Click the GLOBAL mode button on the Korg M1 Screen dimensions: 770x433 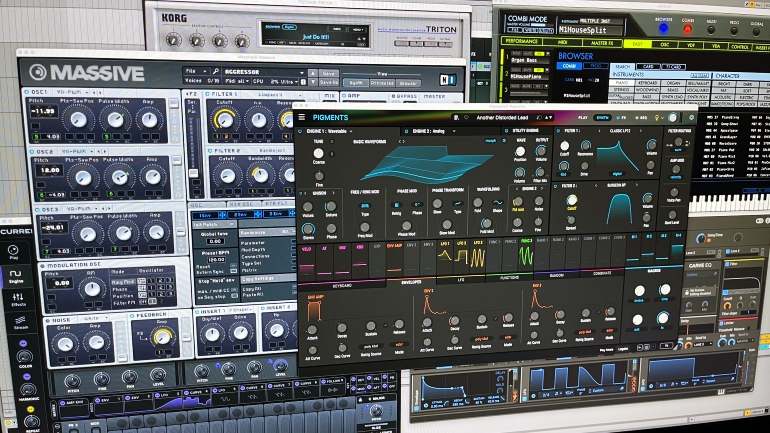(x=757, y=32)
